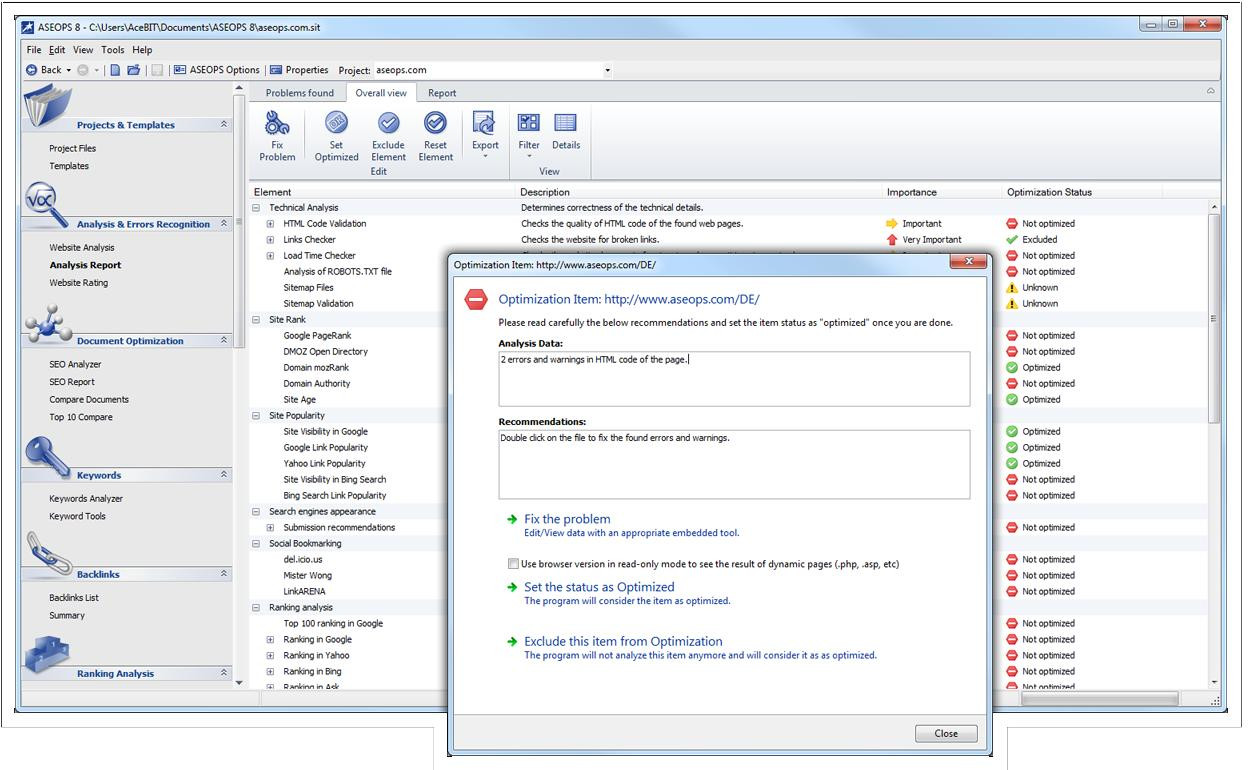This screenshot has width=1250, height=770.
Task: Switch to the Problems found tab
Action: tap(299, 93)
